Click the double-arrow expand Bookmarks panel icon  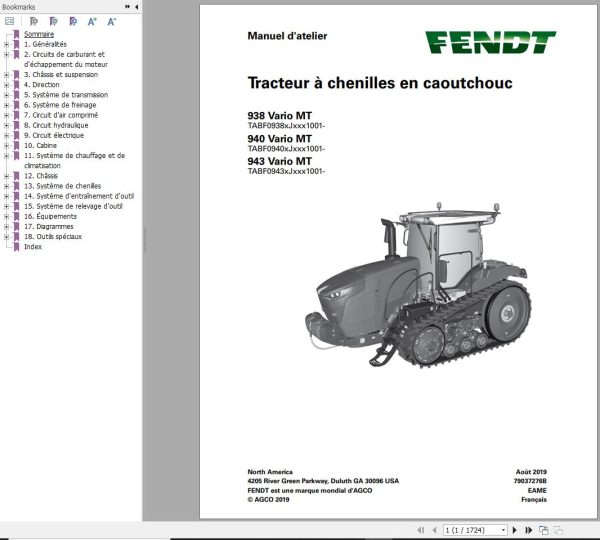[x=127, y=7]
